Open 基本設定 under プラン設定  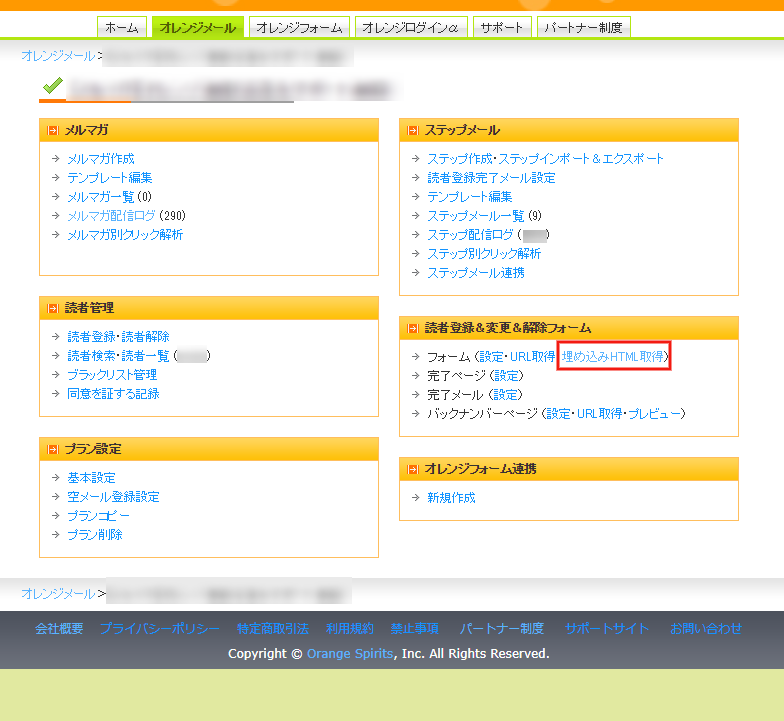[91, 478]
